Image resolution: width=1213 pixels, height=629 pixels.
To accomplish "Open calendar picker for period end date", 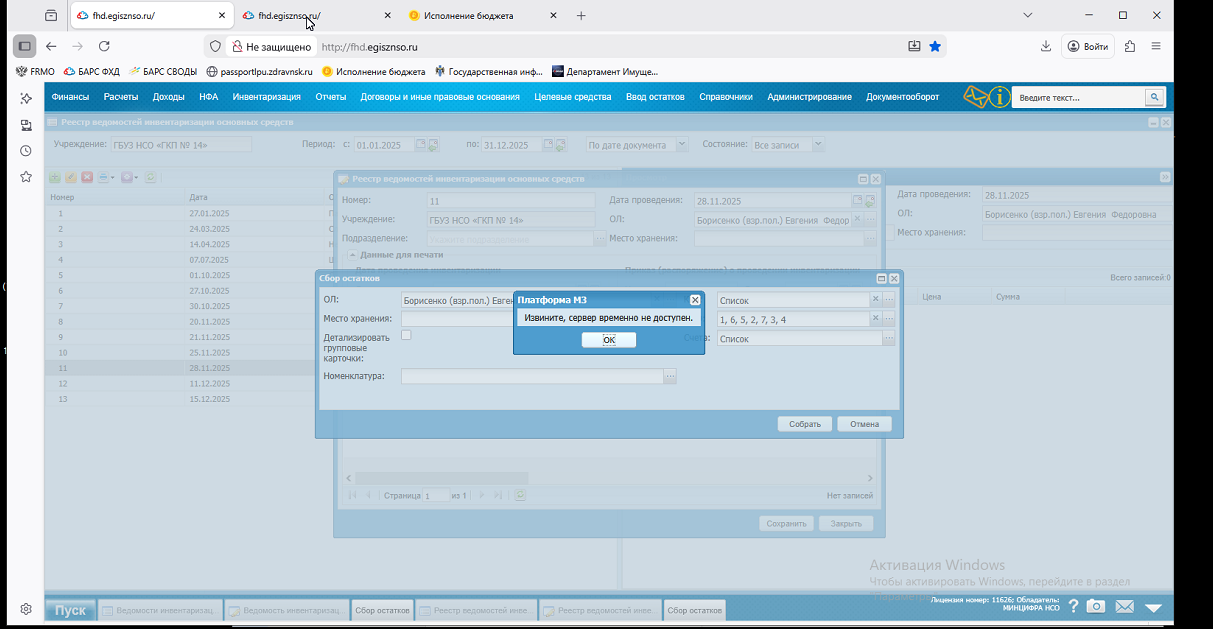I will pyautogui.click(x=548, y=145).
